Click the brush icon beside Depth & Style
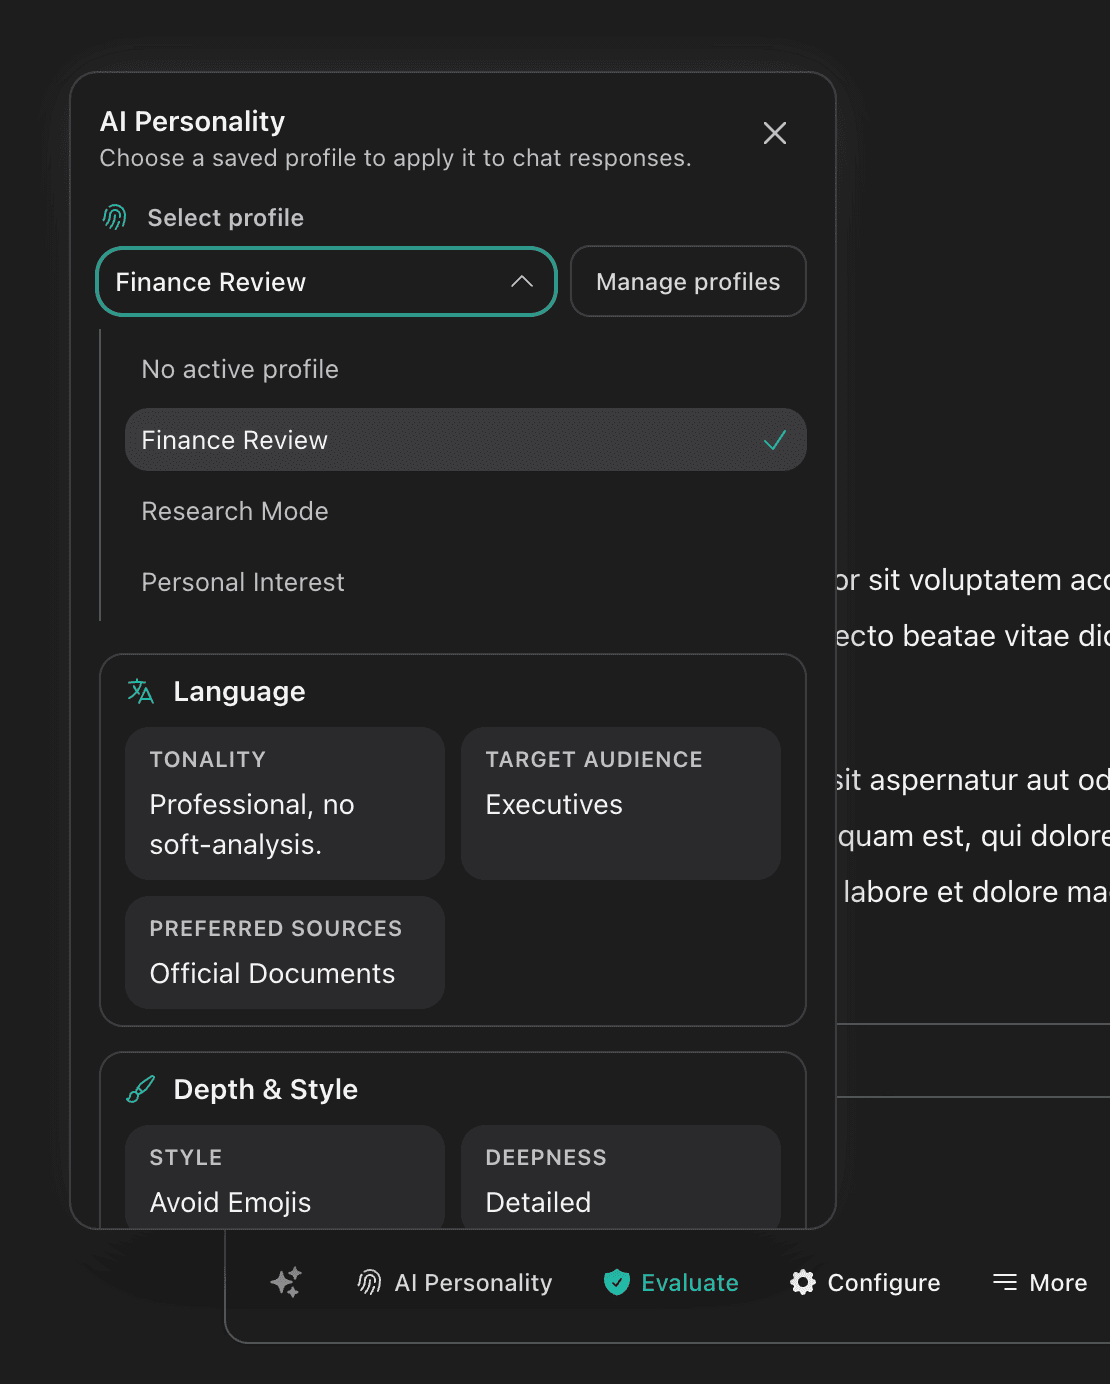 (141, 1089)
